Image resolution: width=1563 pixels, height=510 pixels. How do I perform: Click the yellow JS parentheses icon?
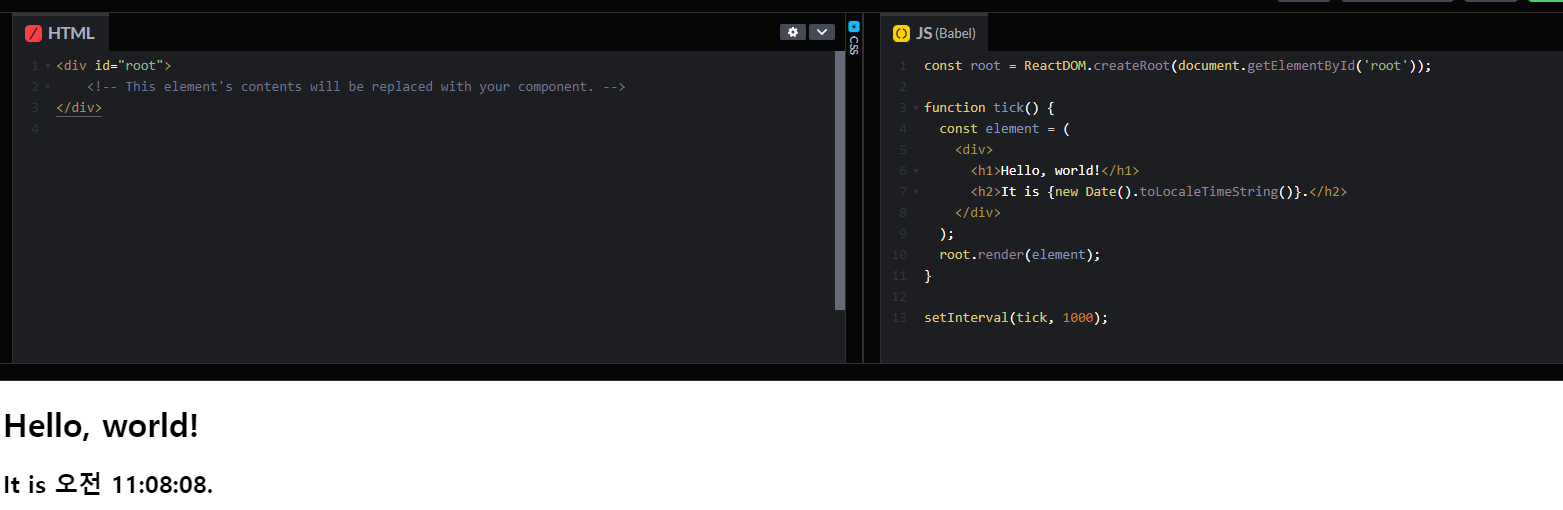point(901,33)
